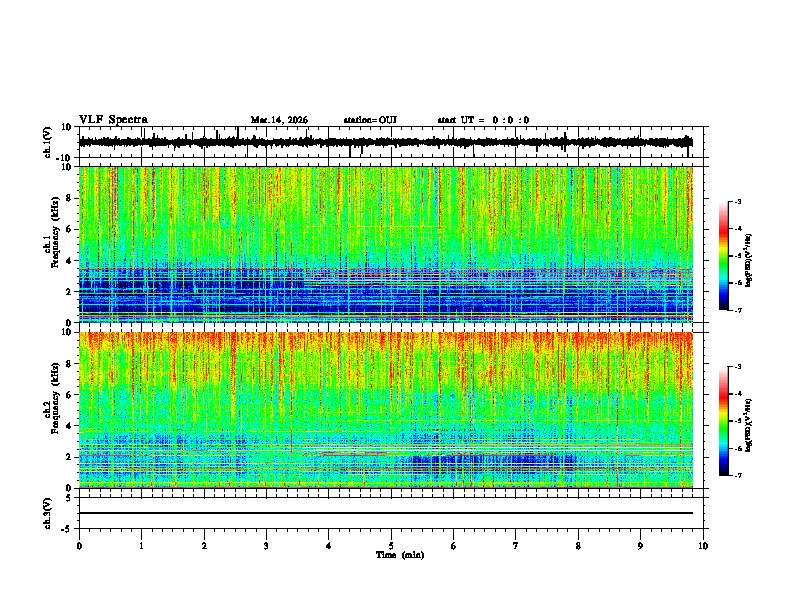The width and height of the screenshot is (792, 612).
Task: Click the "-5" tick on ch.3(V) axis
Action: click(67, 529)
